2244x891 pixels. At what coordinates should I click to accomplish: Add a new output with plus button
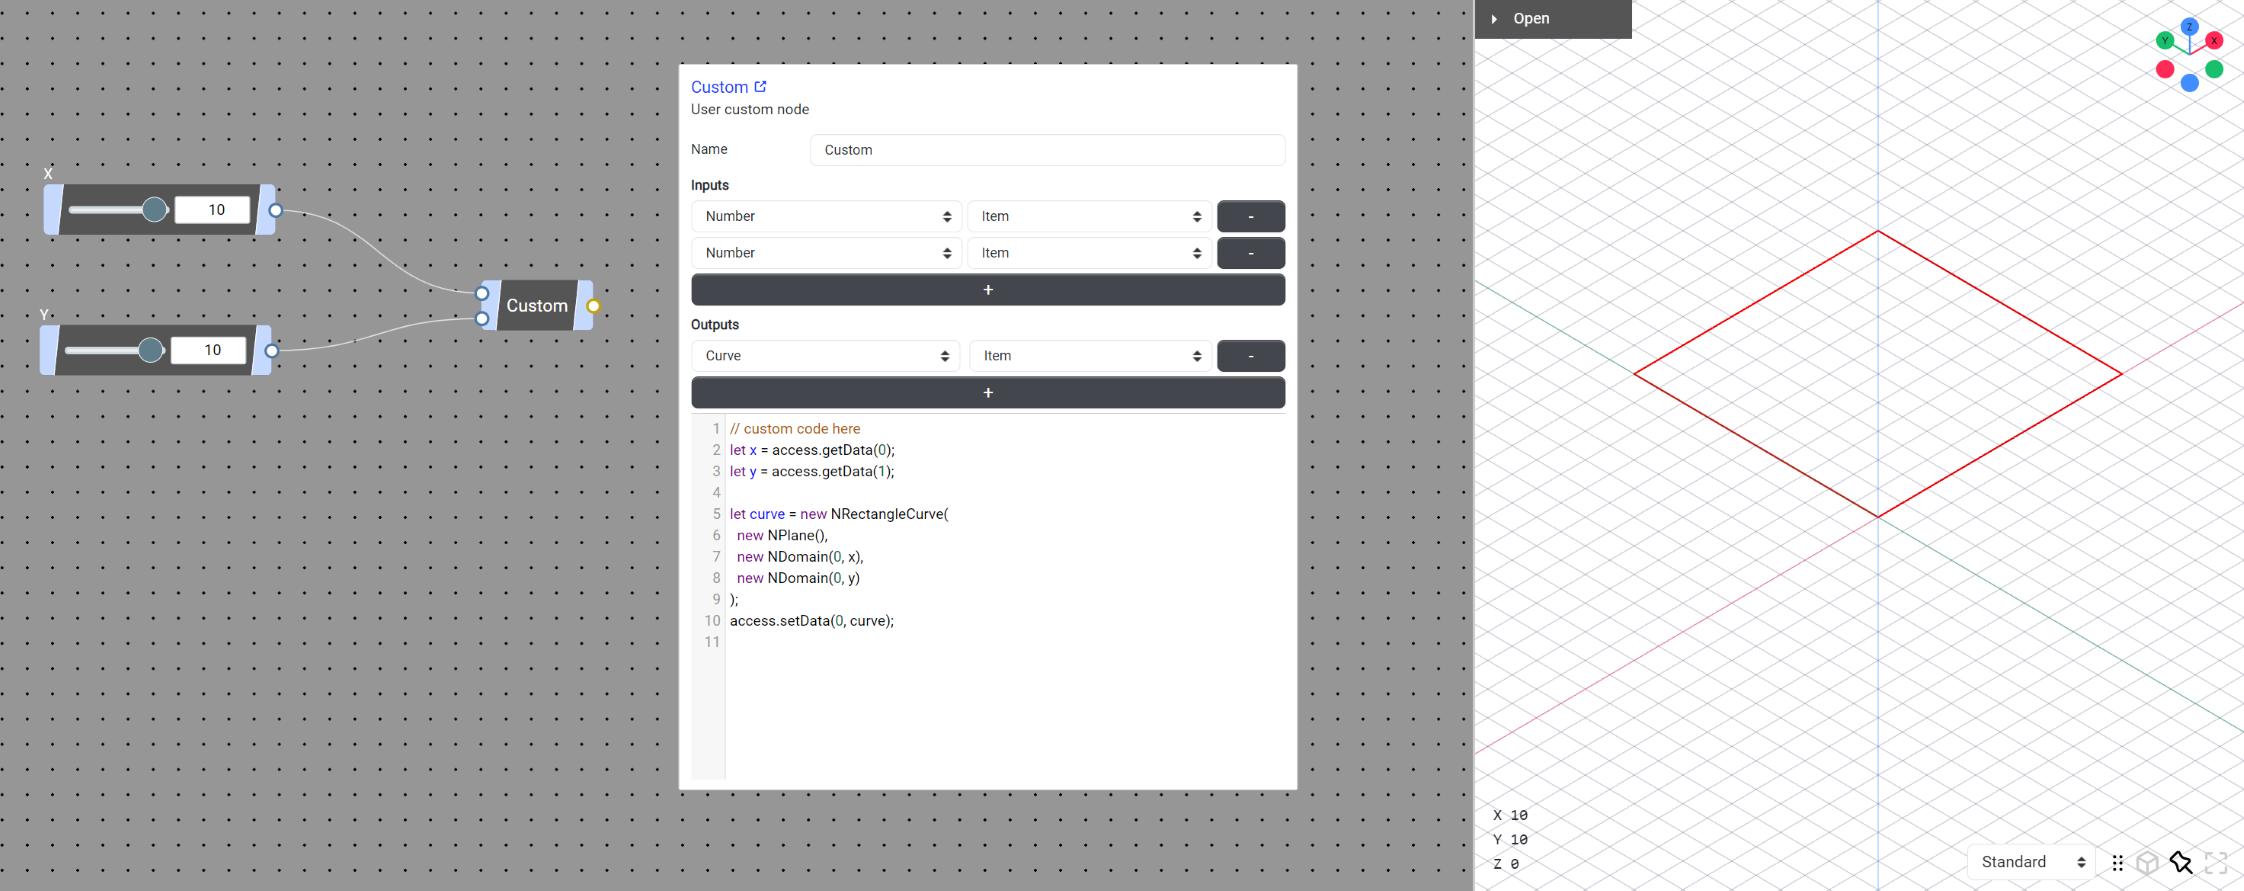coord(988,393)
